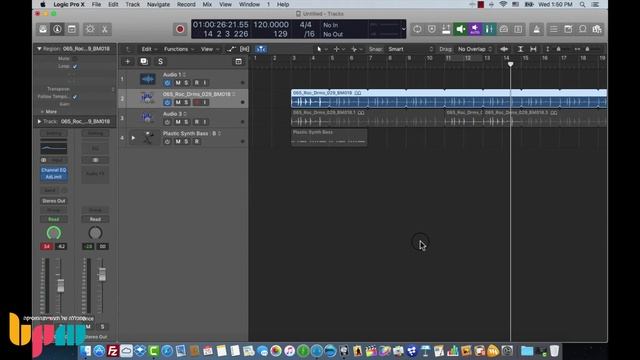Open the tracks area Functions dropdown menu
640x360 pixels.
click(x=179, y=49)
